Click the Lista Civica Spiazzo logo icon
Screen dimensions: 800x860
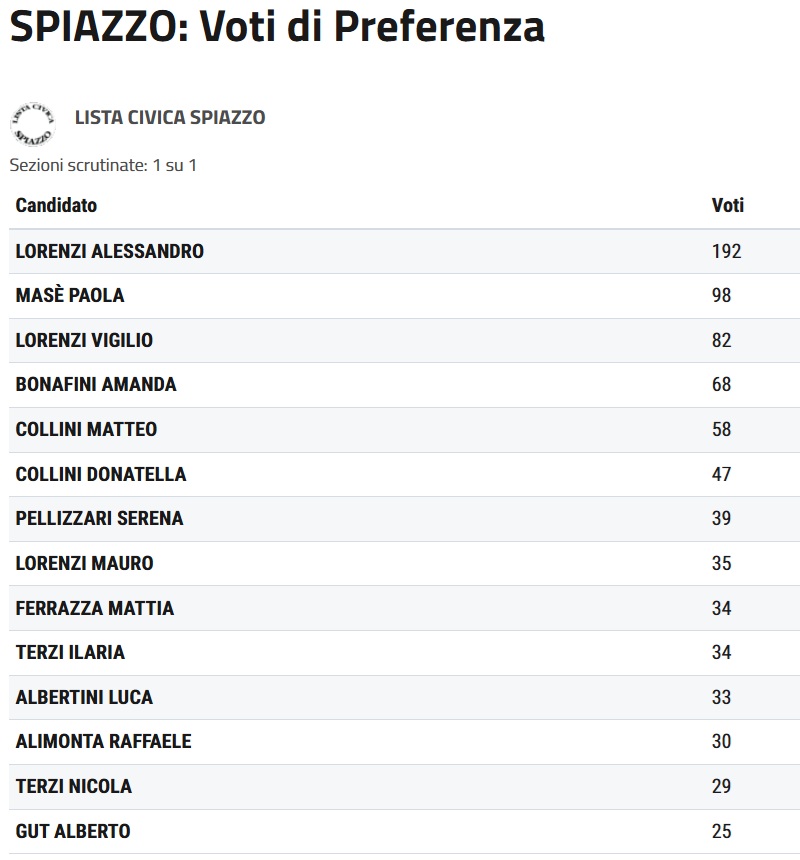[32, 122]
